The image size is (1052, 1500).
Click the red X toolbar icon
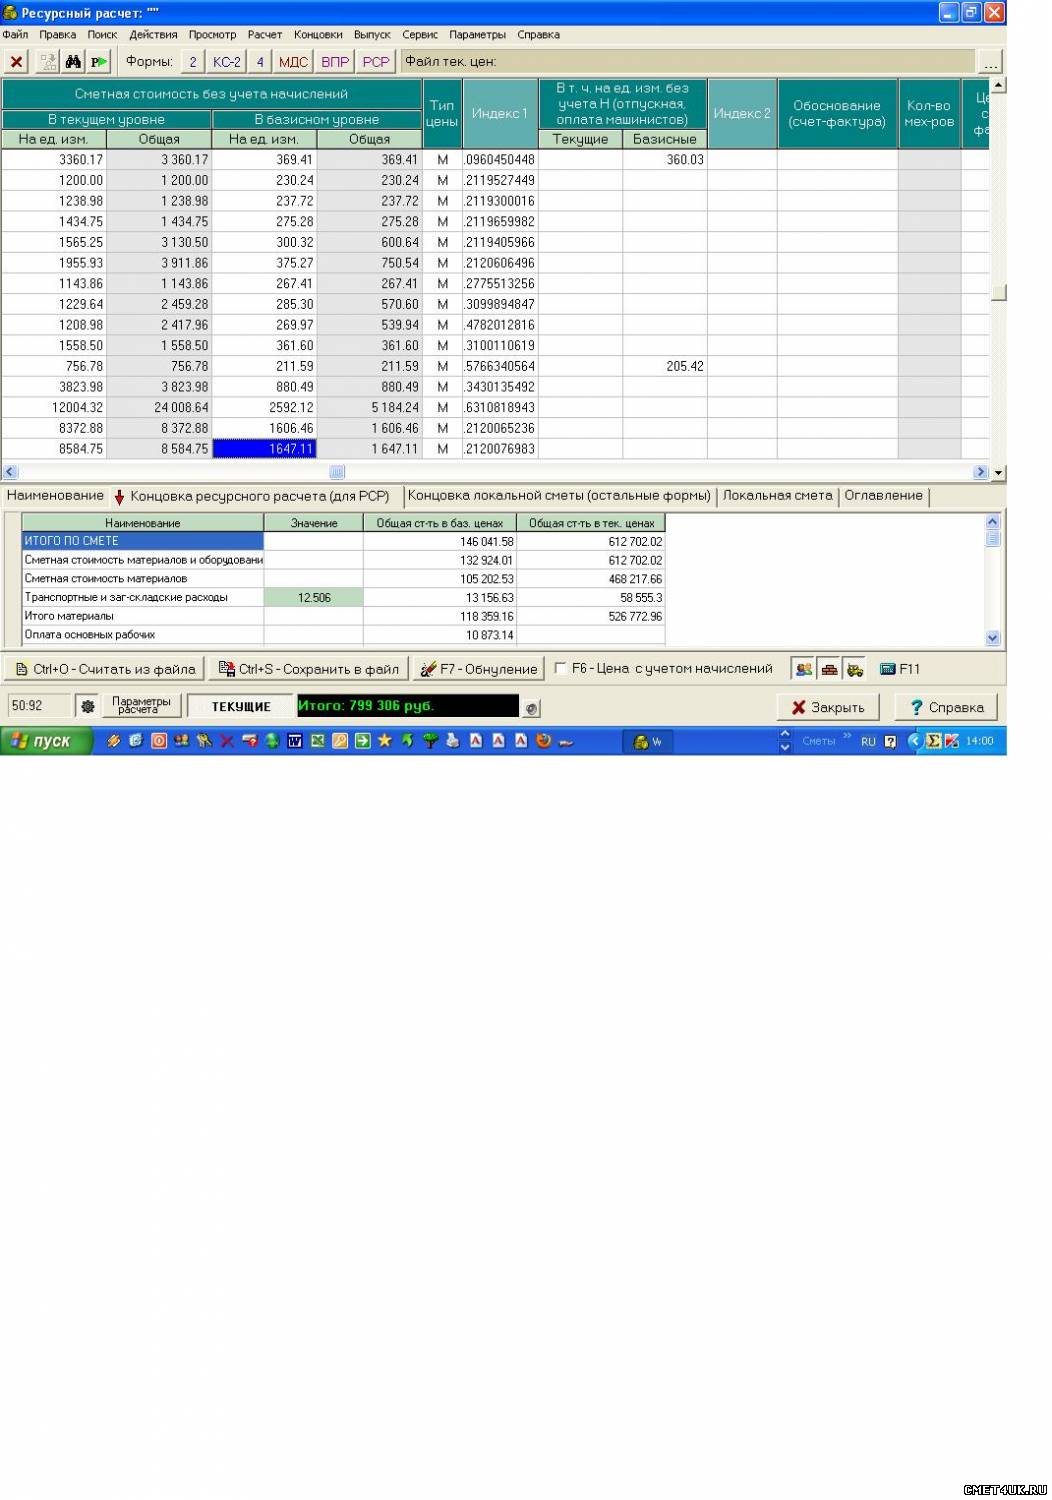click(16, 62)
